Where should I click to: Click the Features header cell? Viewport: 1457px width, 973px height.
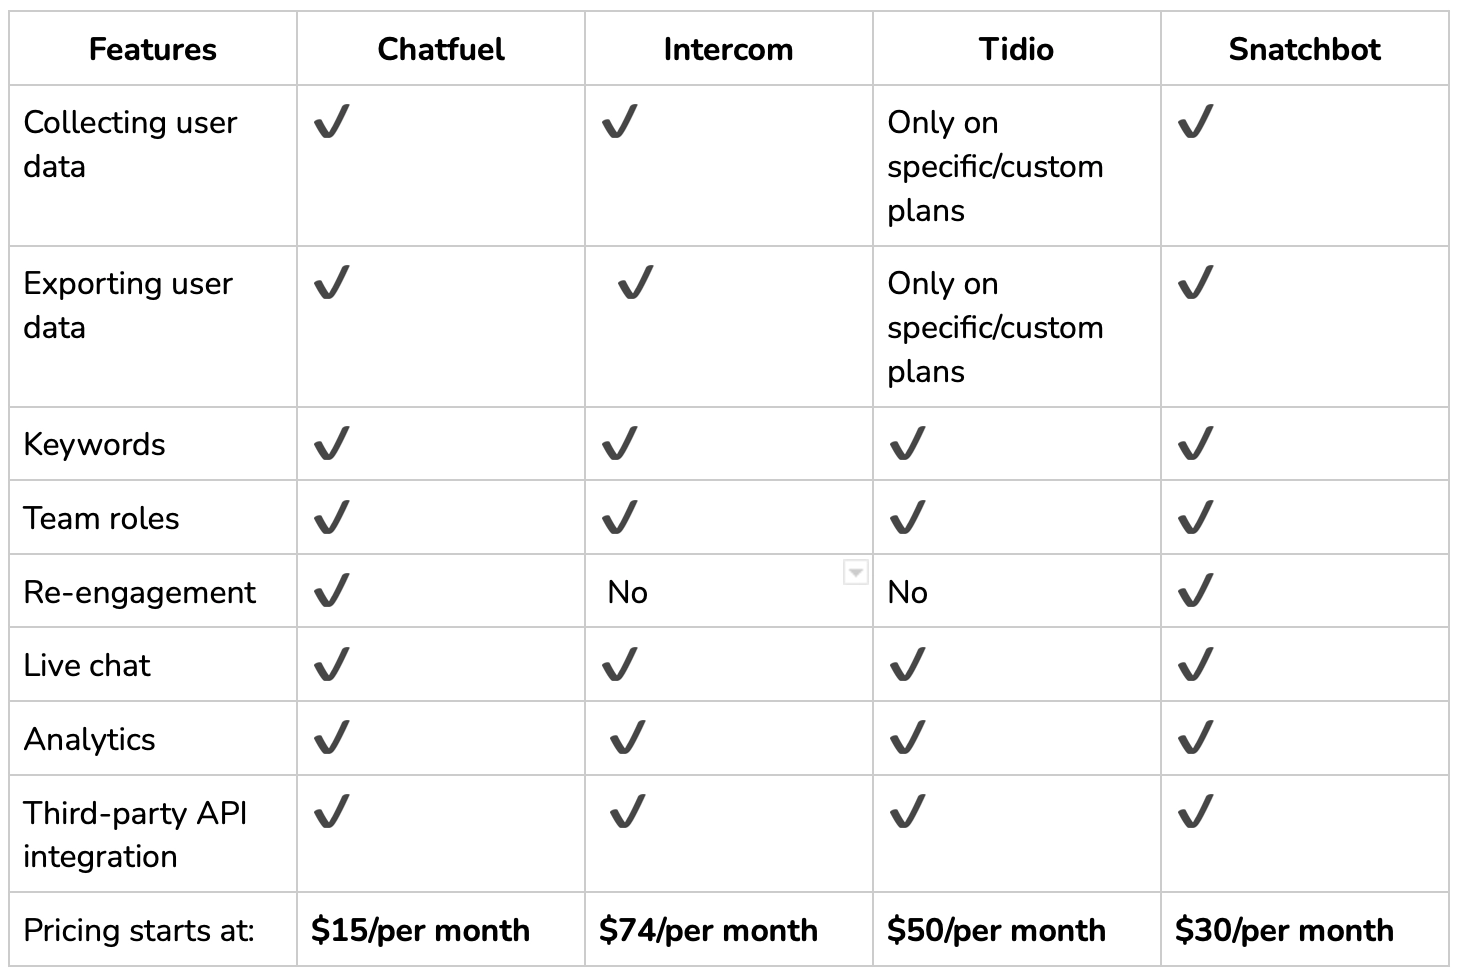pos(153,49)
